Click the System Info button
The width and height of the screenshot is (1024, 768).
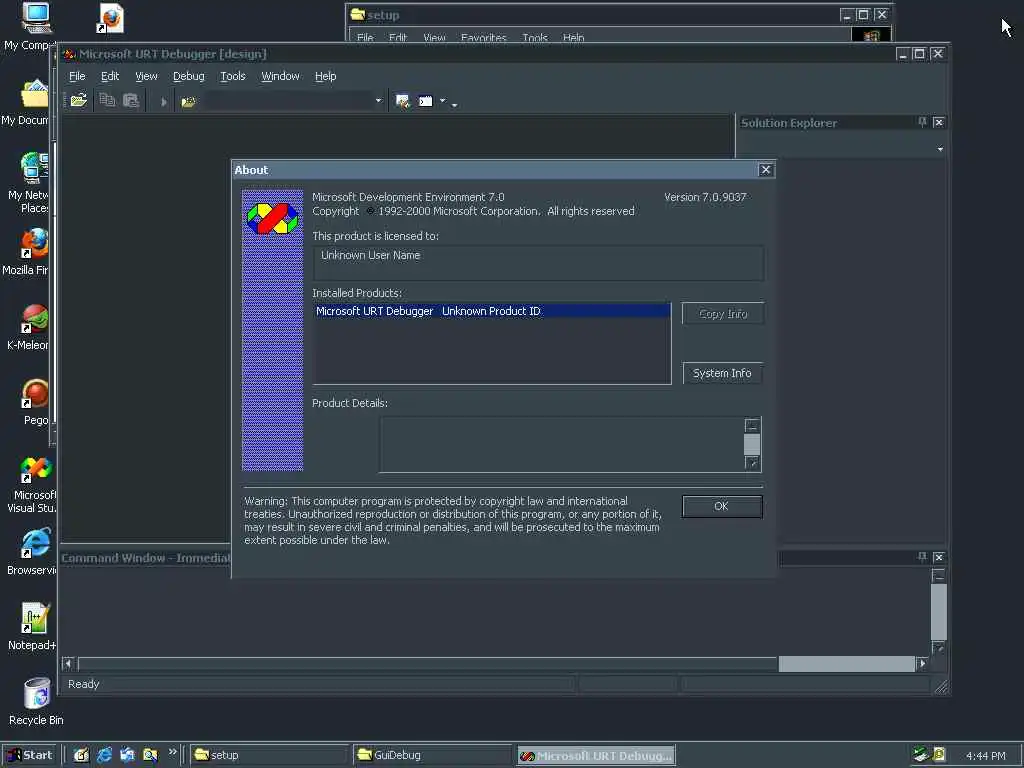coord(722,373)
